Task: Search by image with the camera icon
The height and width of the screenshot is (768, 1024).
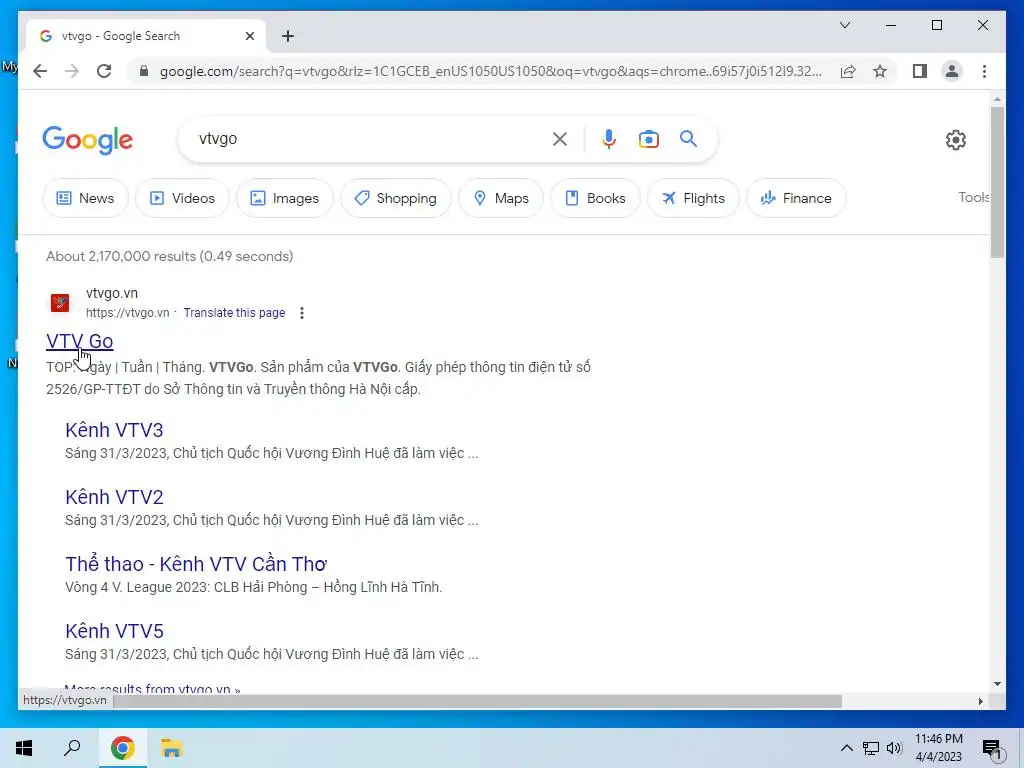Action: (648, 139)
